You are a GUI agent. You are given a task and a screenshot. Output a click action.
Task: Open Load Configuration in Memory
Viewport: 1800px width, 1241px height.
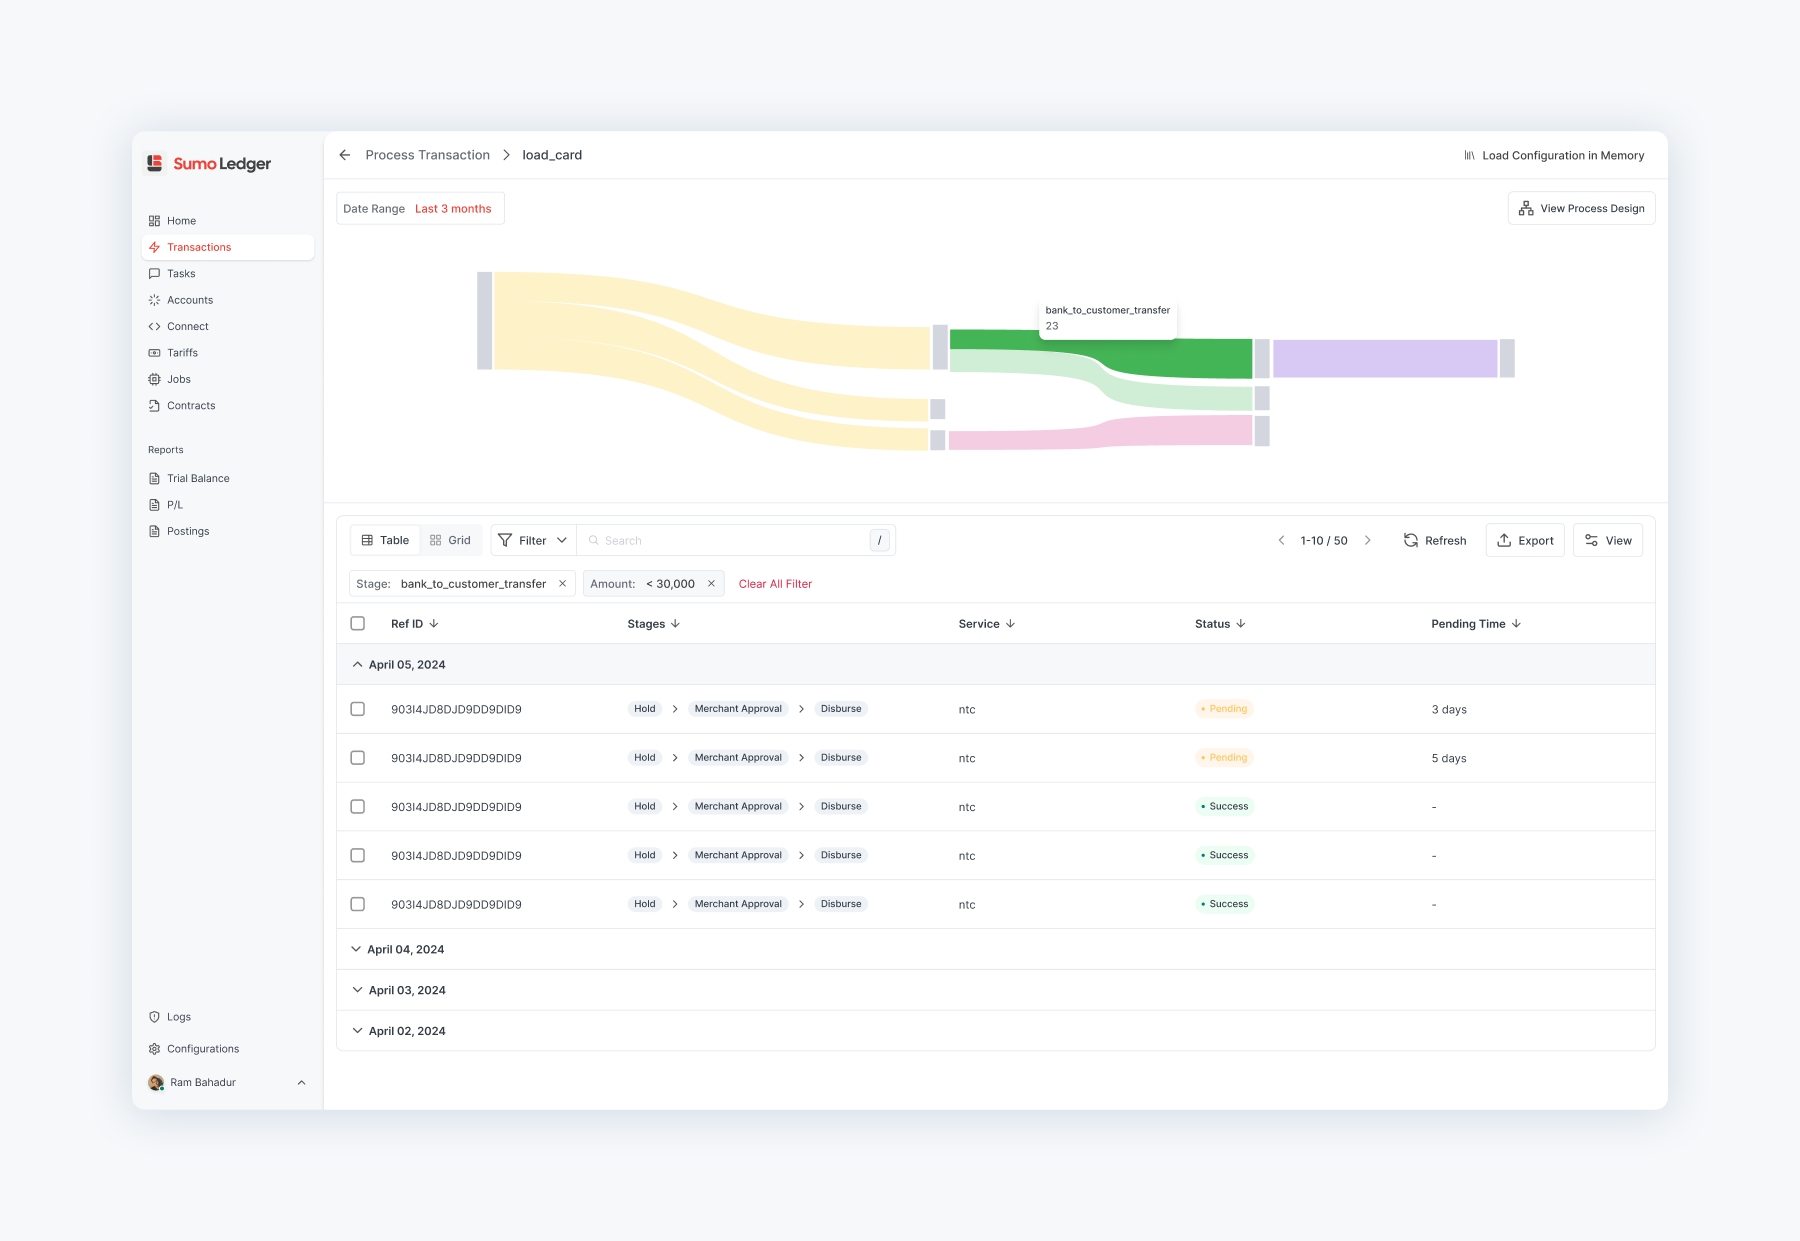tap(1554, 156)
